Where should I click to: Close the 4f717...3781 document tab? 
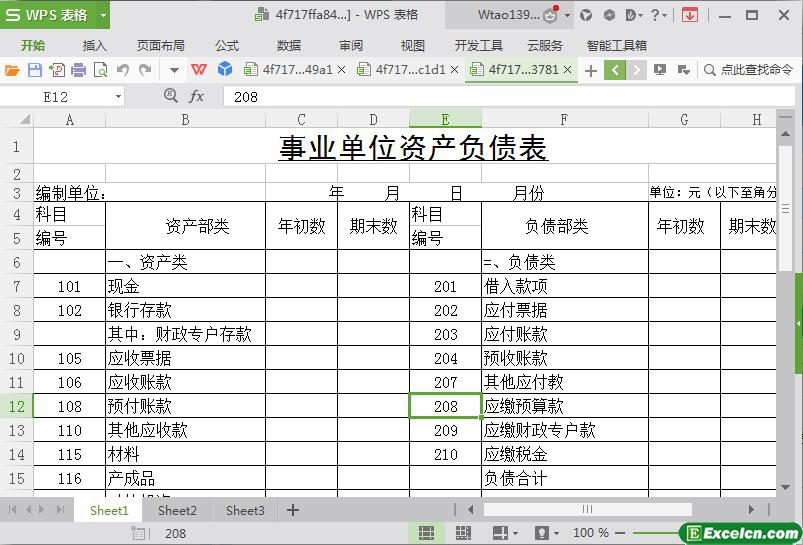tap(567, 70)
